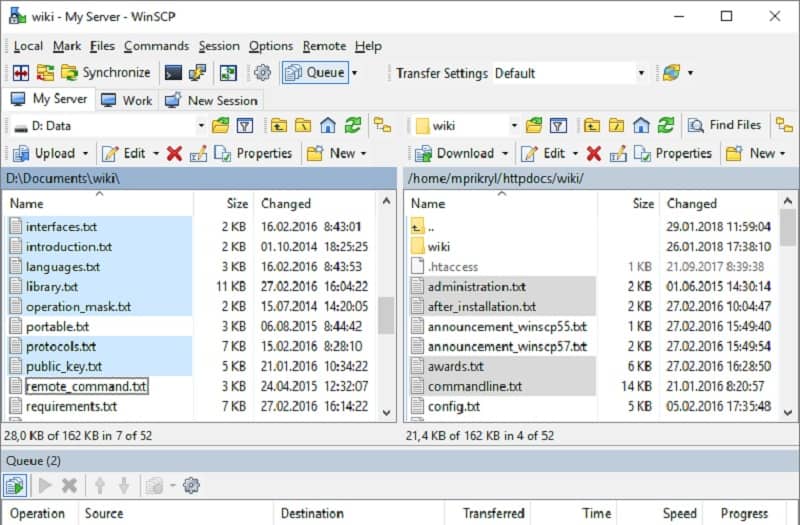Go to remote root directory icon
Viewport: 800px width, 525px height.
click(616, 126)
